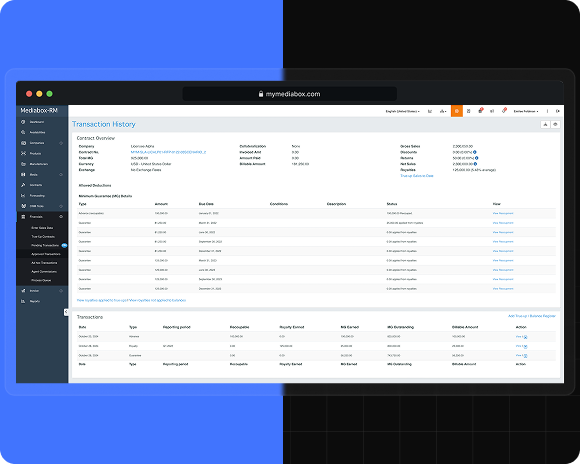Select True-Up Contracts submenu item
580x464 pixels.
pos(43,236)
